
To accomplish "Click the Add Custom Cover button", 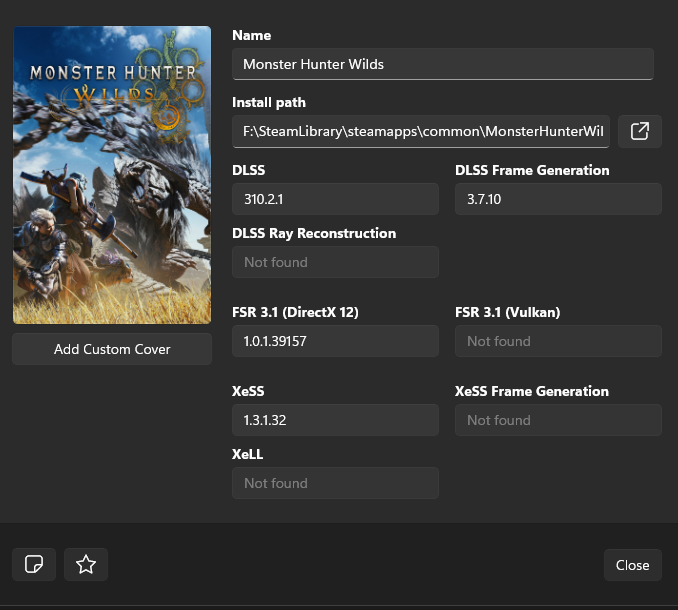I will [x=112, y=349].
